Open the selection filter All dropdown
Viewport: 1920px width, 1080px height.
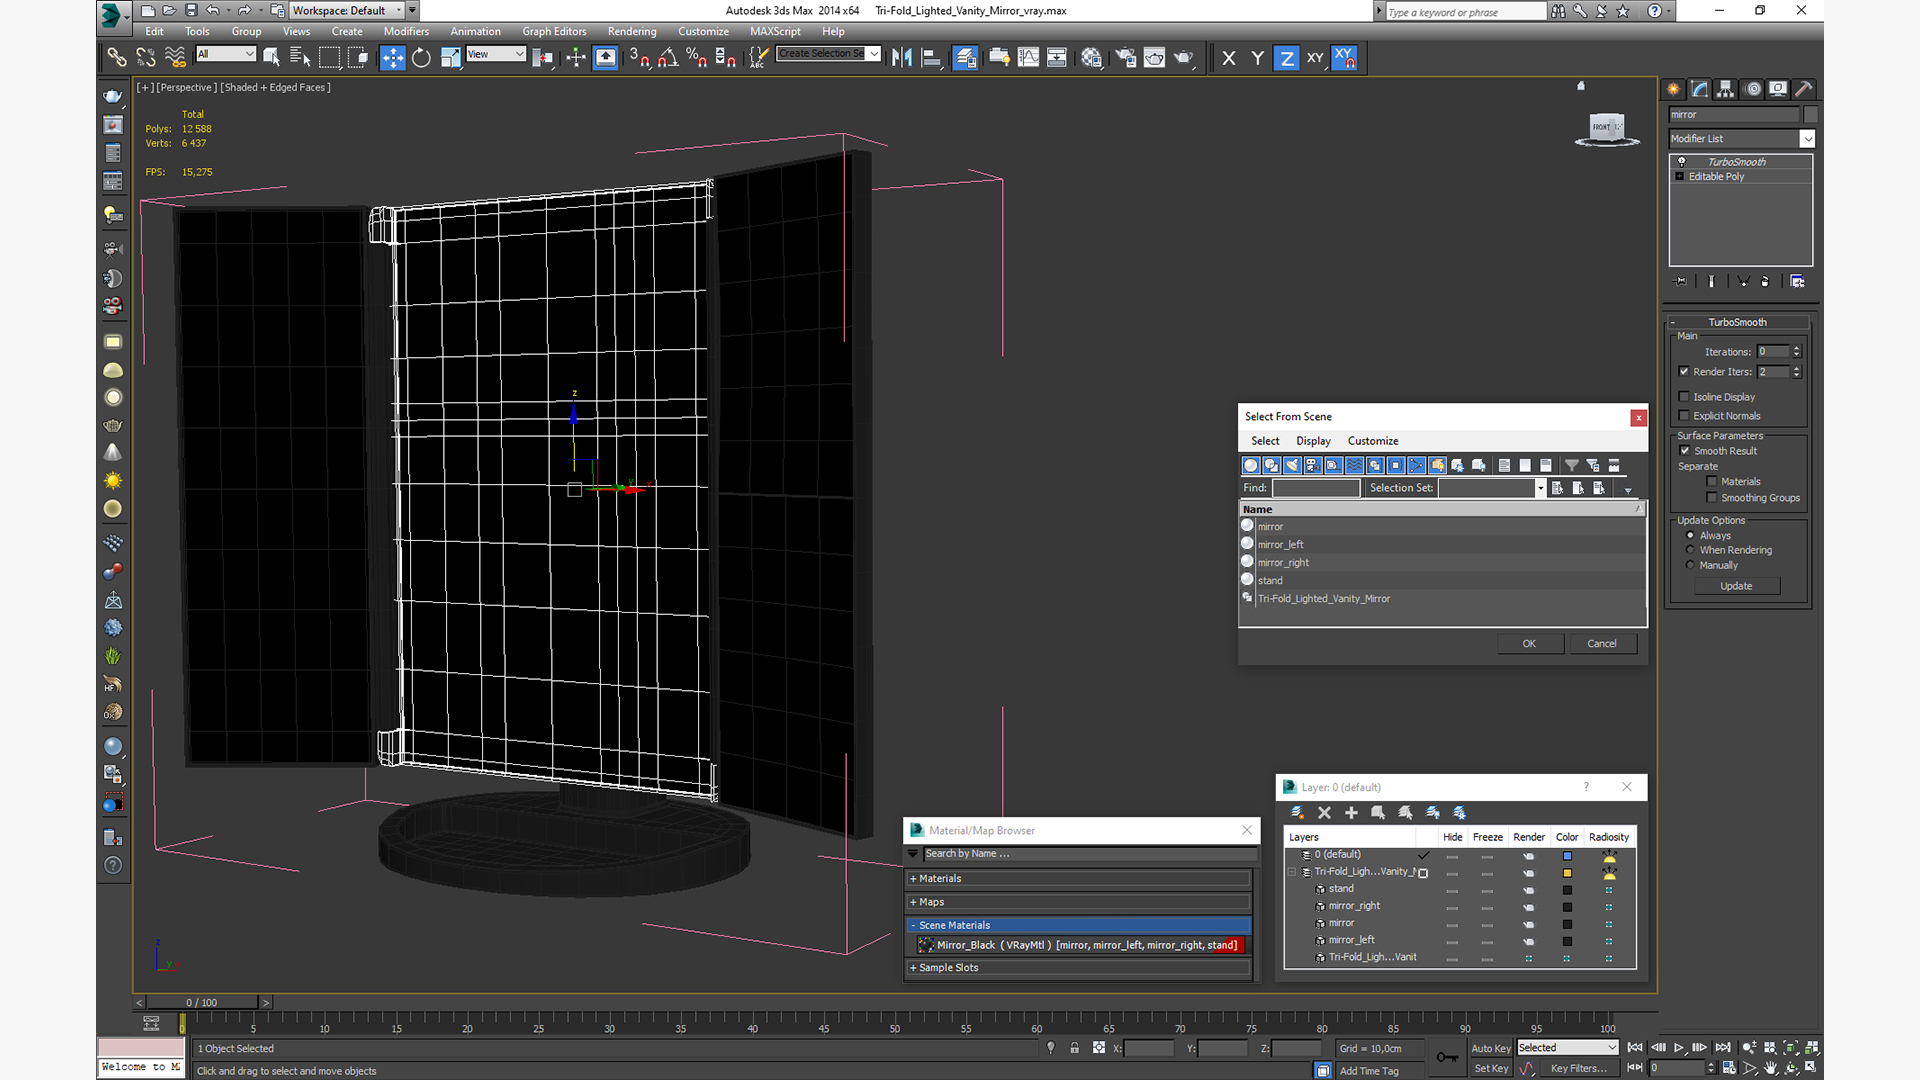point(226,54)
